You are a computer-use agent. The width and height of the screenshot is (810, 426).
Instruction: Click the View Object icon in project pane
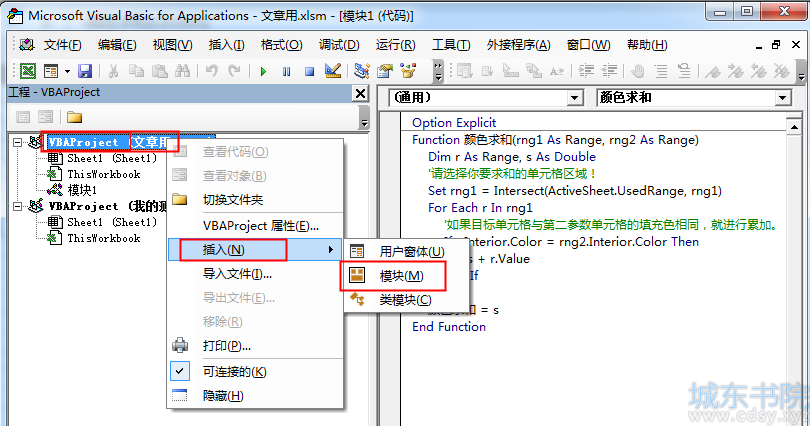(x=45, y=117)
